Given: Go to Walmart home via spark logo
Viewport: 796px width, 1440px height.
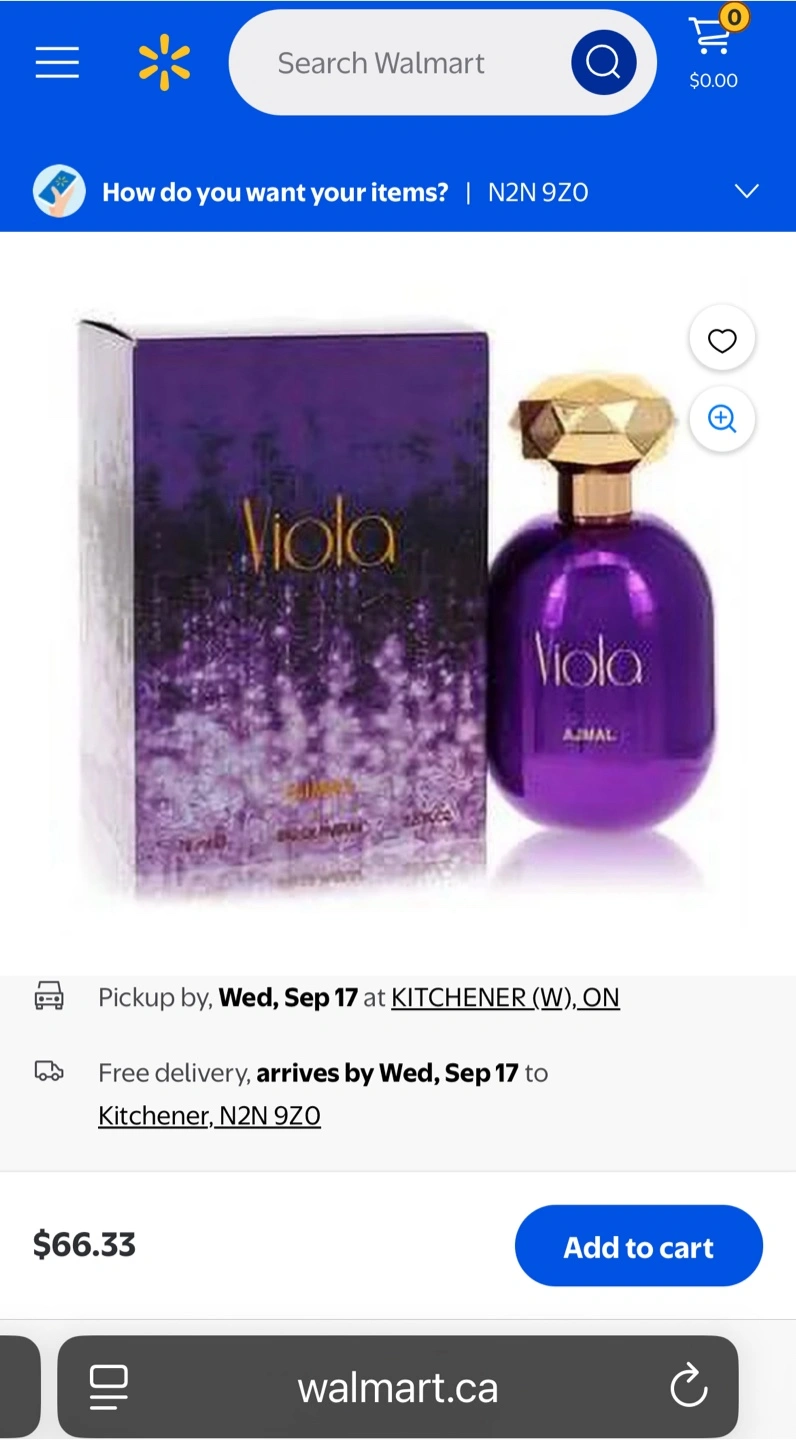Looking at the screenshot, I should coord(164,63).
